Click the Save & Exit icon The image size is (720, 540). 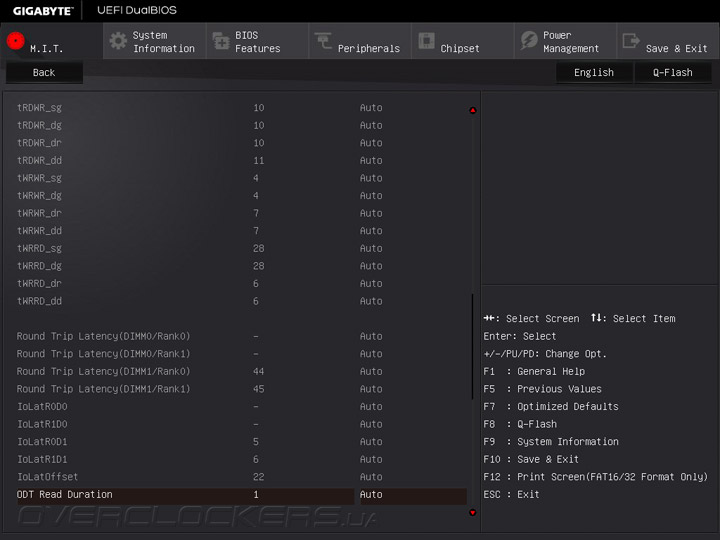point(631,41)
